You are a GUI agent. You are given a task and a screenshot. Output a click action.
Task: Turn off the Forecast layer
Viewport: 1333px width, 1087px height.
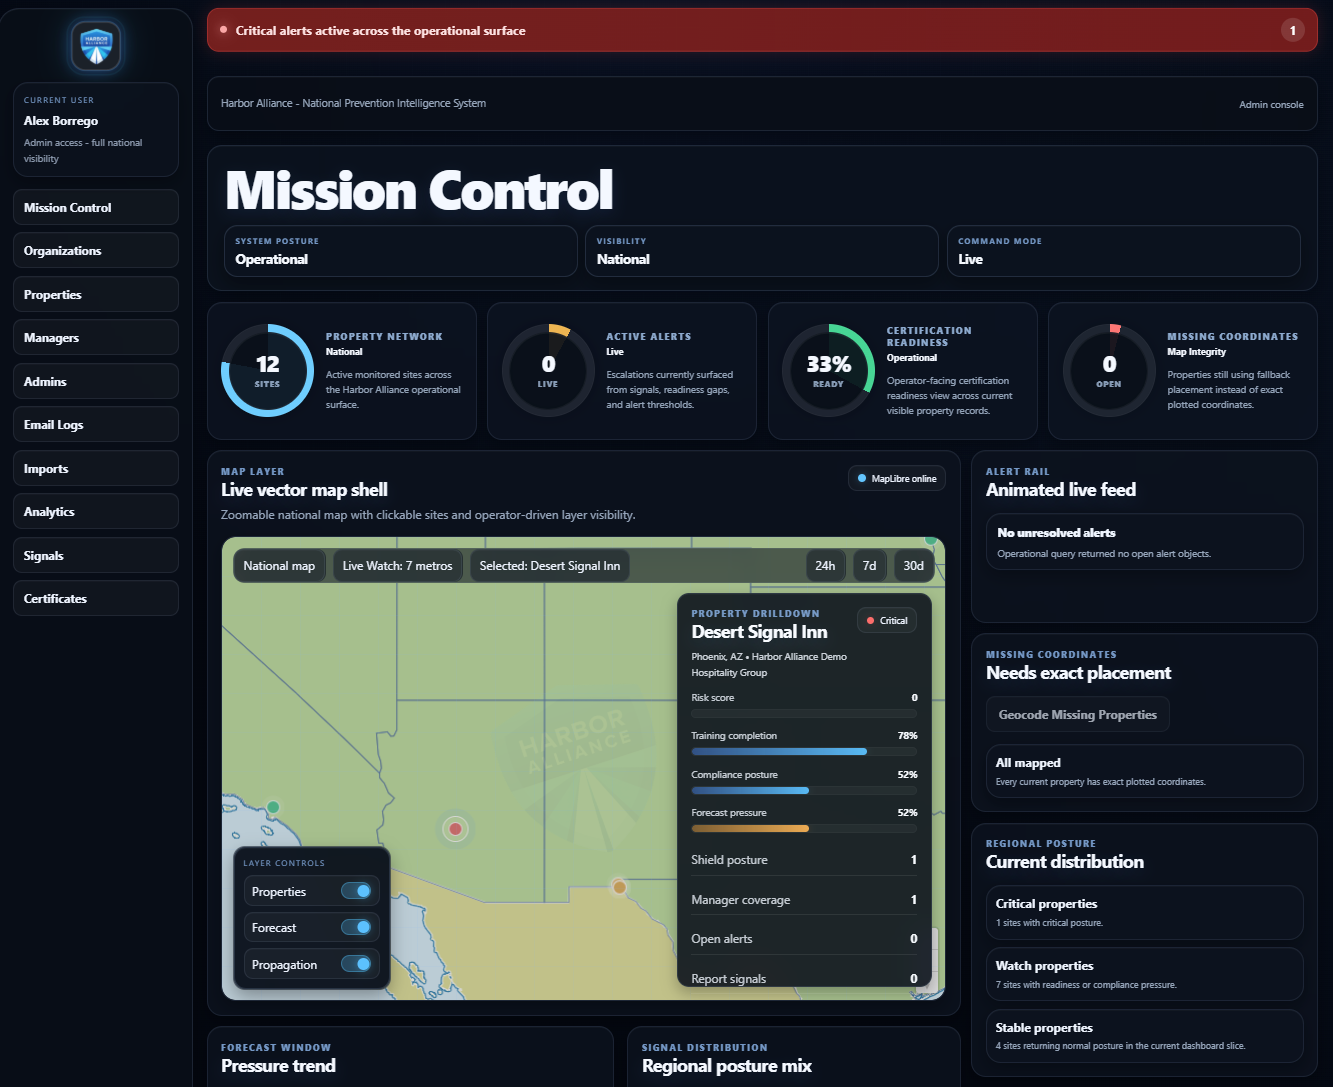(355, 927)
